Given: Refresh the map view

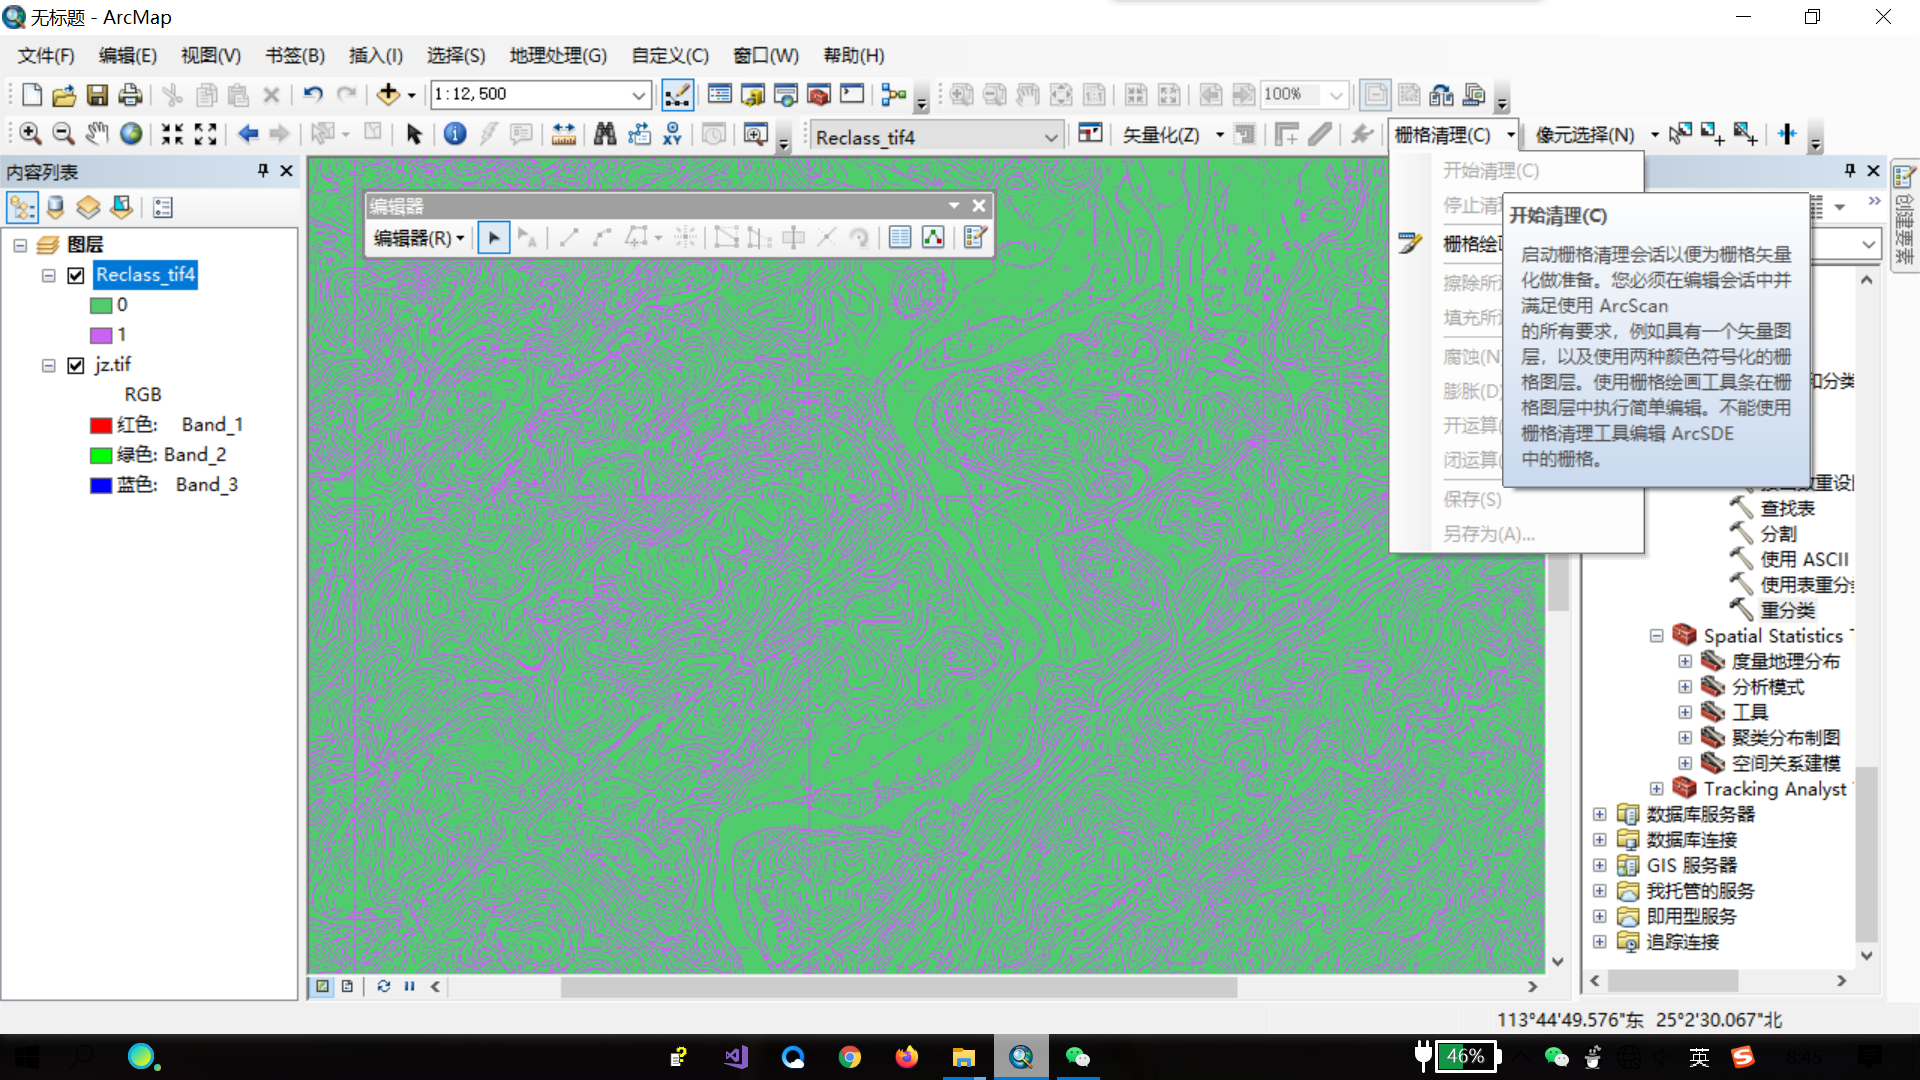Looking at the screenshot, I should [384, 987].
